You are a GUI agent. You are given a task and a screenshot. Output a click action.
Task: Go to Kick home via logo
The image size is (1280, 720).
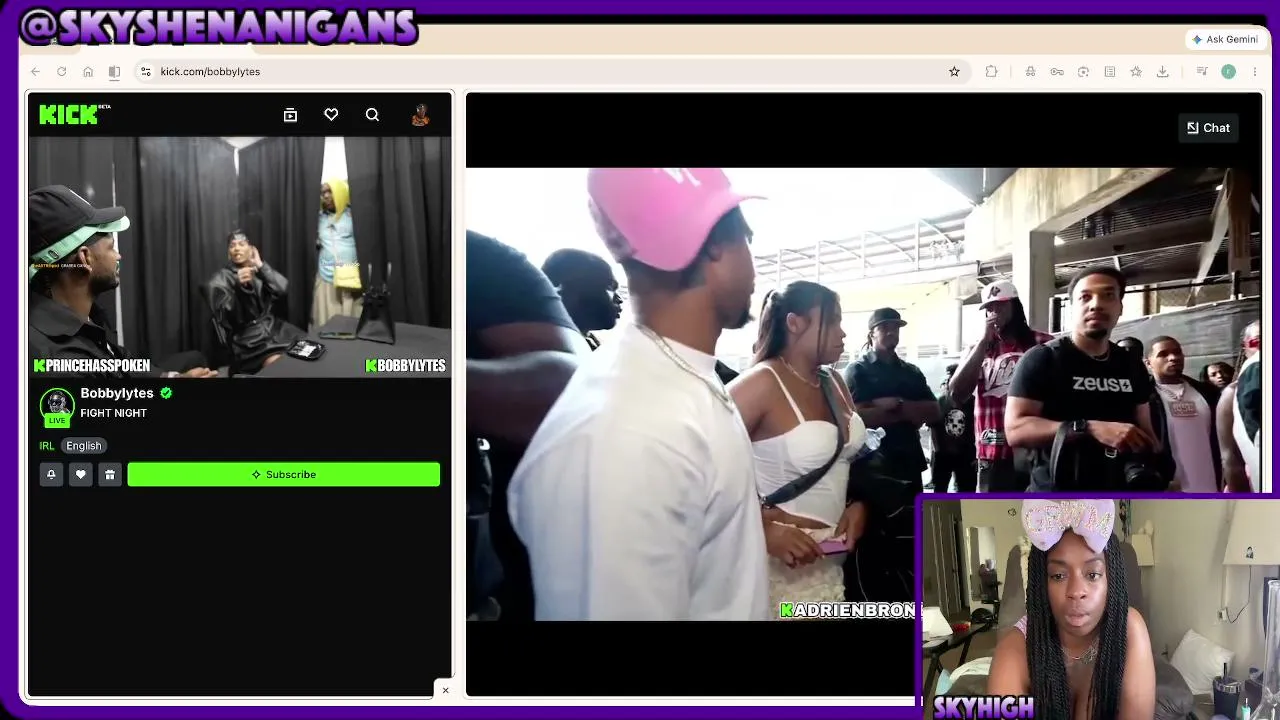pyautogui.click(x=74, y=115)
